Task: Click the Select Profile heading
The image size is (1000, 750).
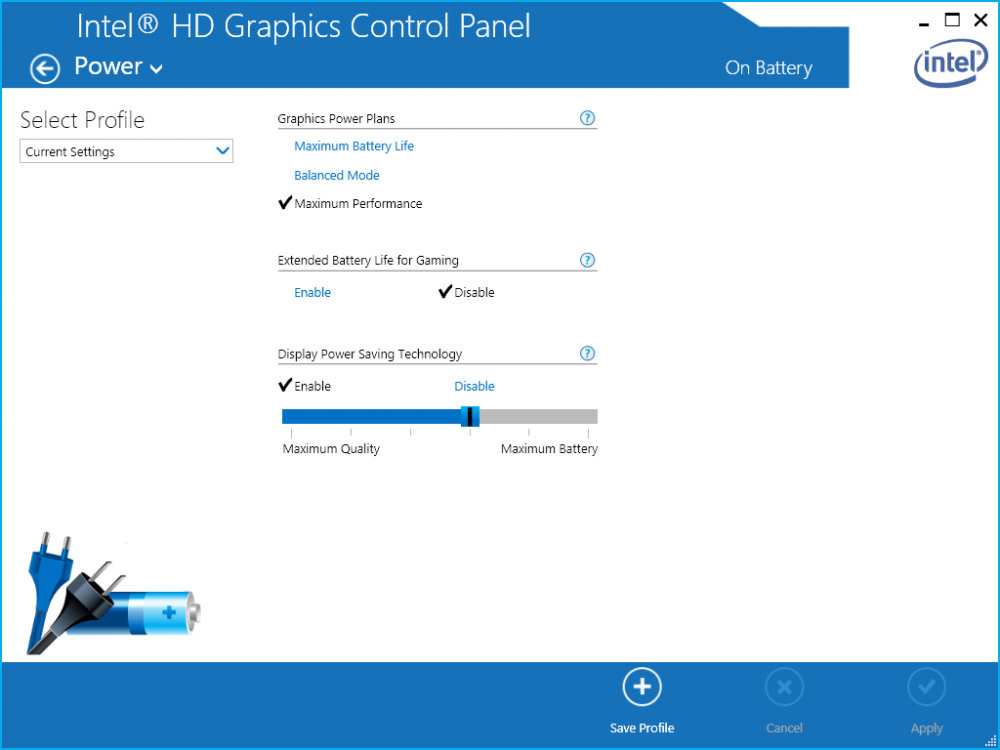Action: tap(82, 120)
